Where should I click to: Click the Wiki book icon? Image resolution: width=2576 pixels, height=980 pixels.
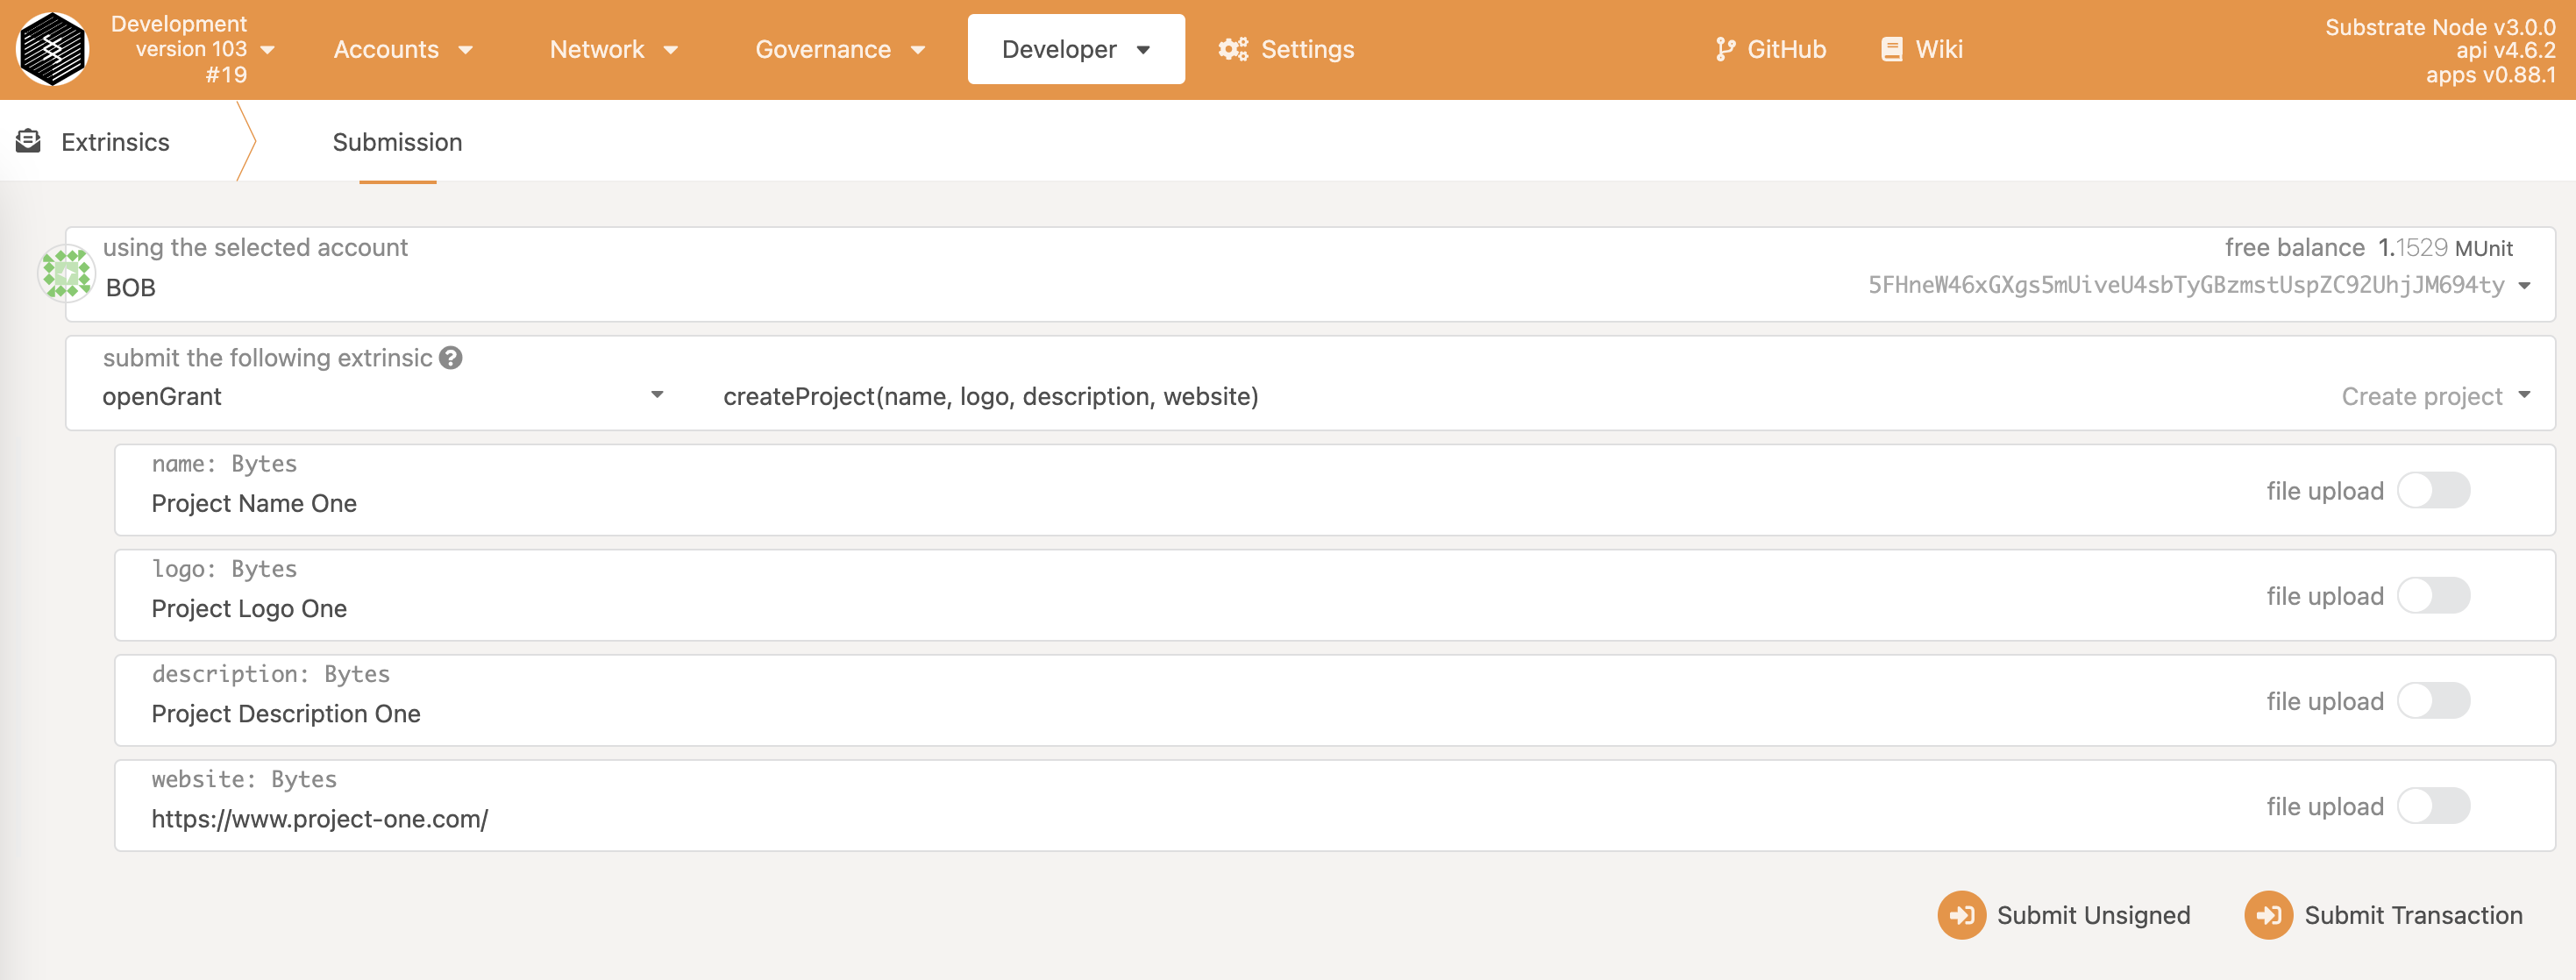tap(1891, 49)
